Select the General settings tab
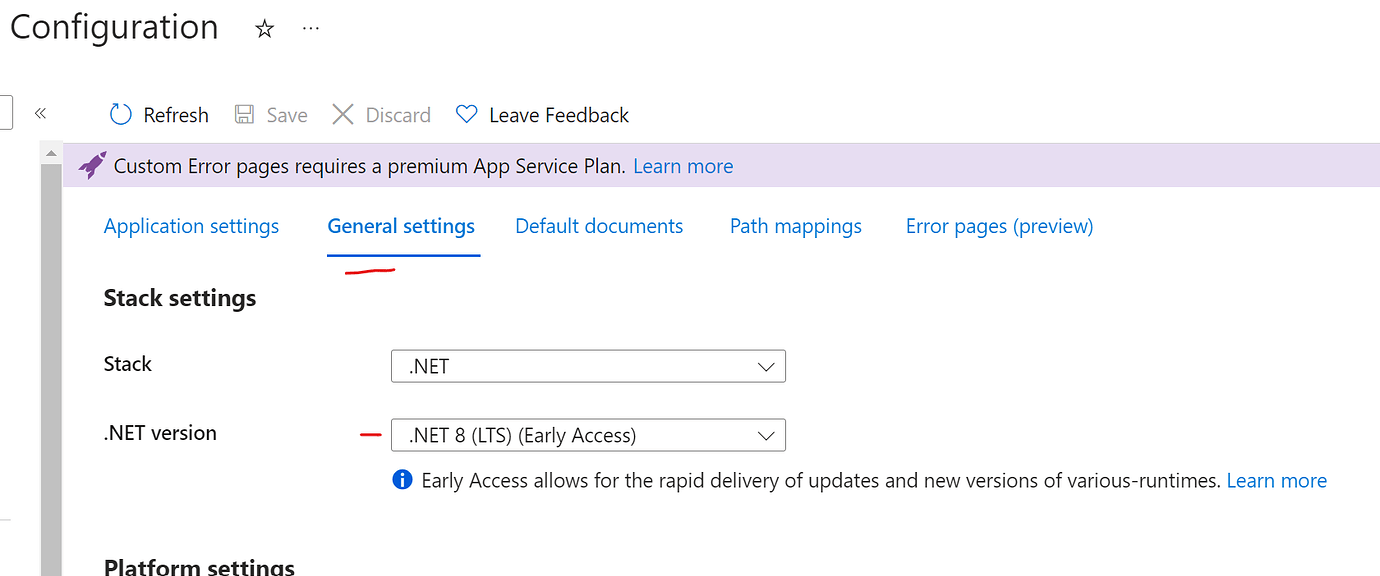The image size is (1380, 576). (402, 226)
